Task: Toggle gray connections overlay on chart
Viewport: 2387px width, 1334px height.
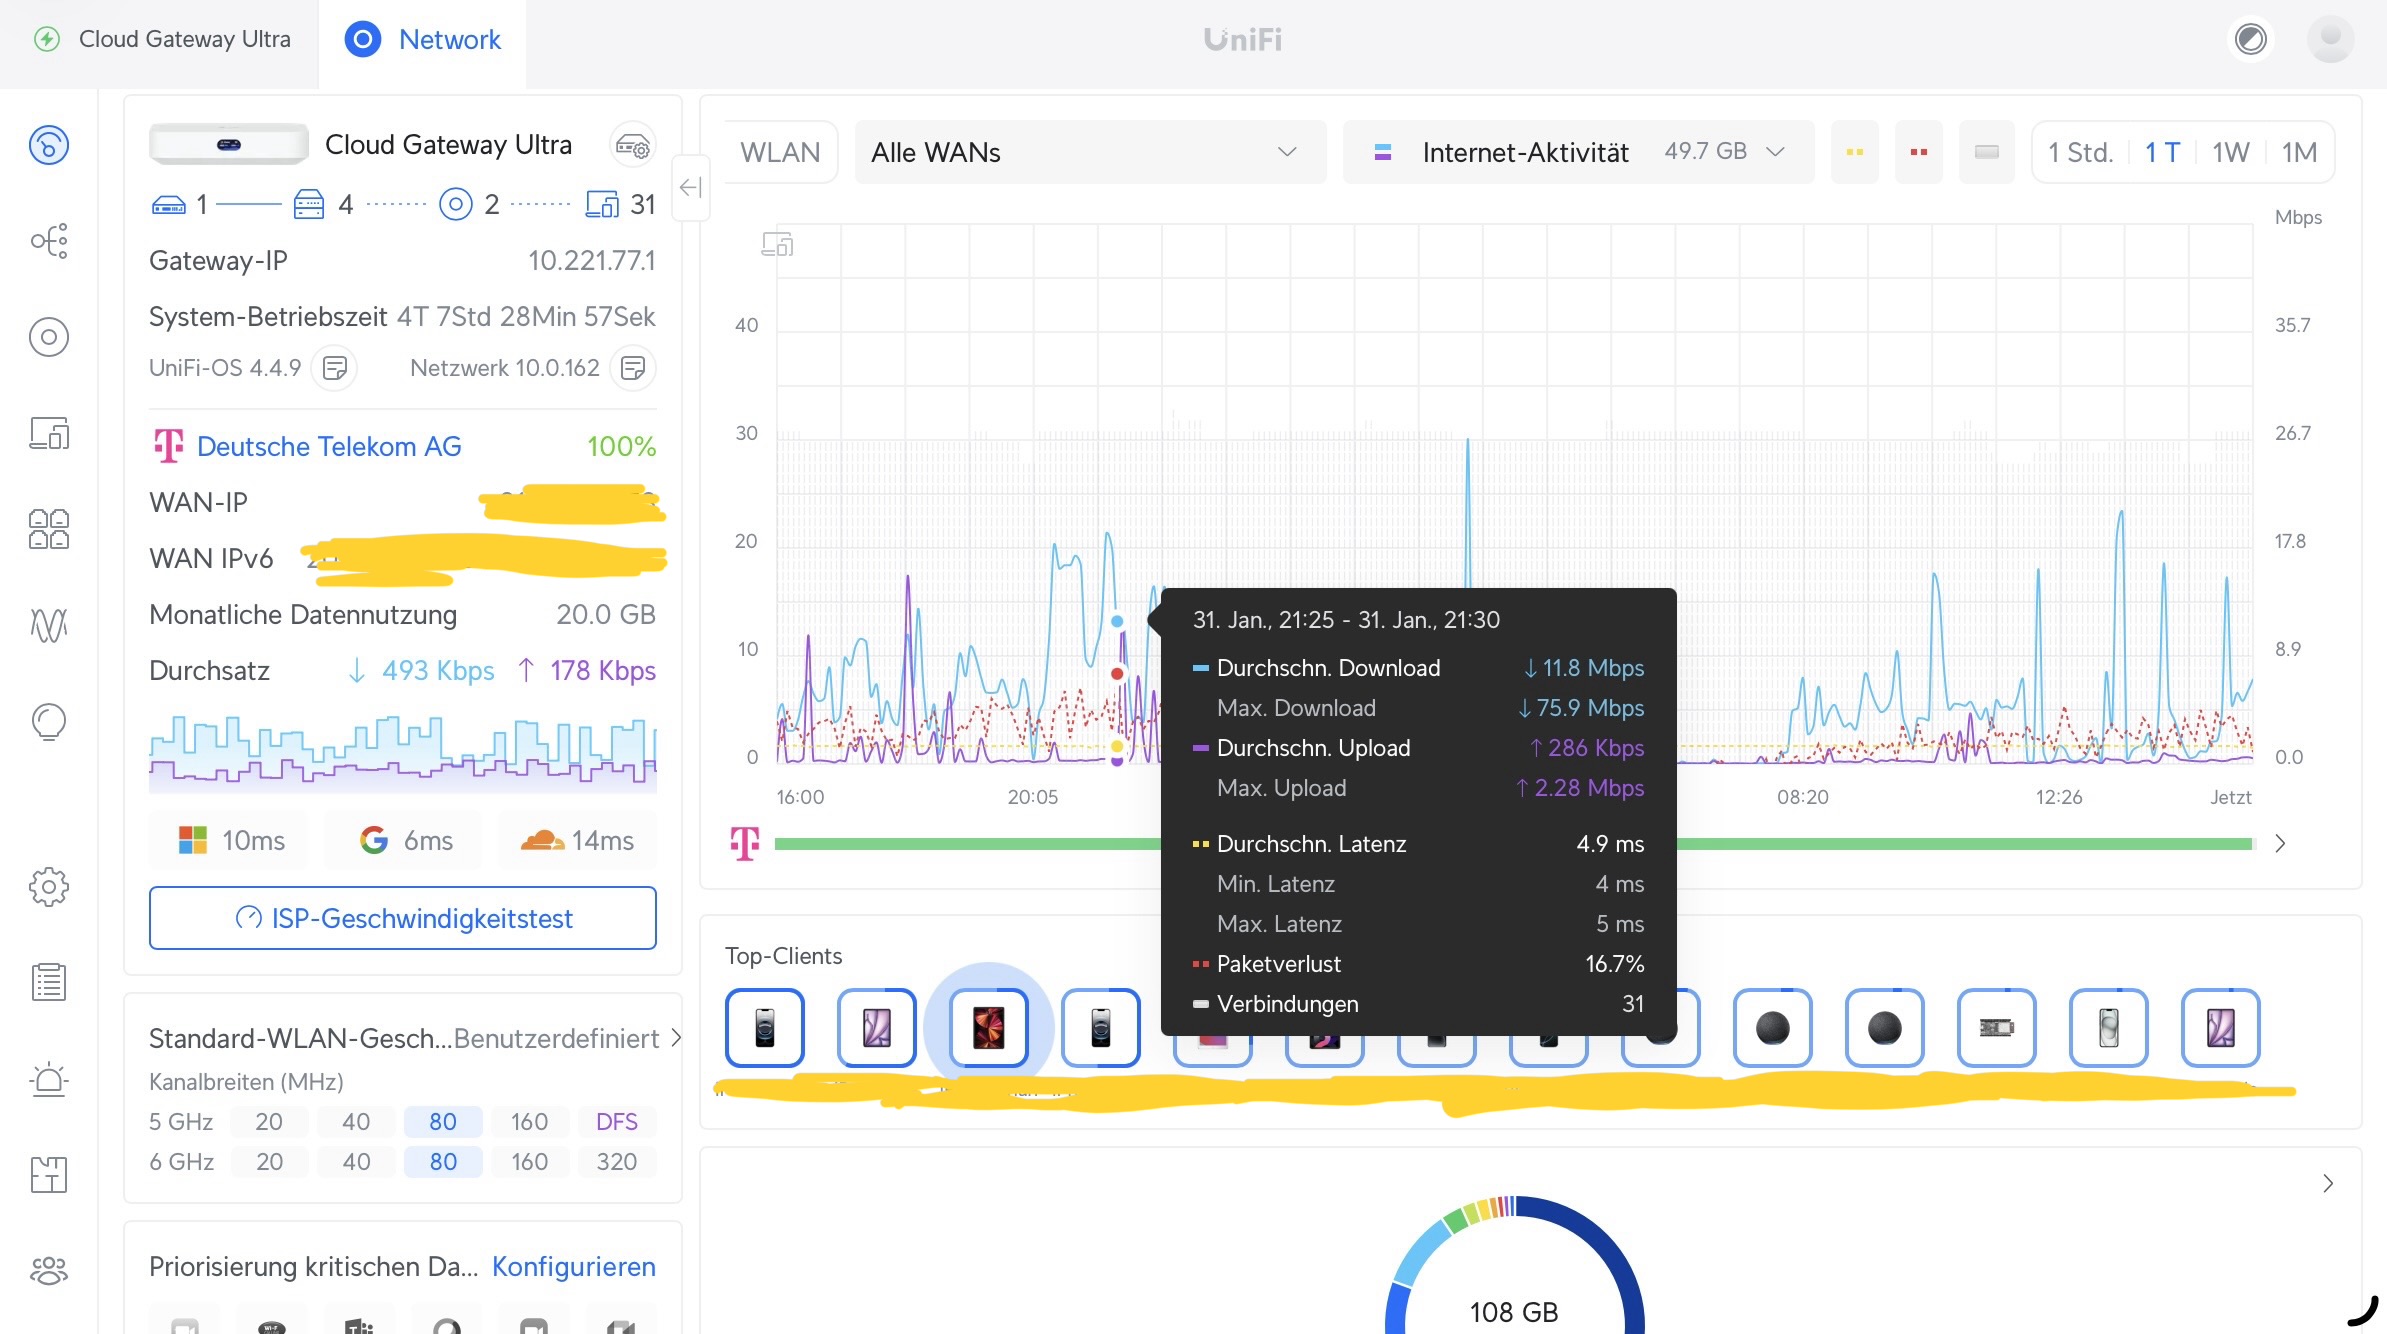Action: 1986,152
